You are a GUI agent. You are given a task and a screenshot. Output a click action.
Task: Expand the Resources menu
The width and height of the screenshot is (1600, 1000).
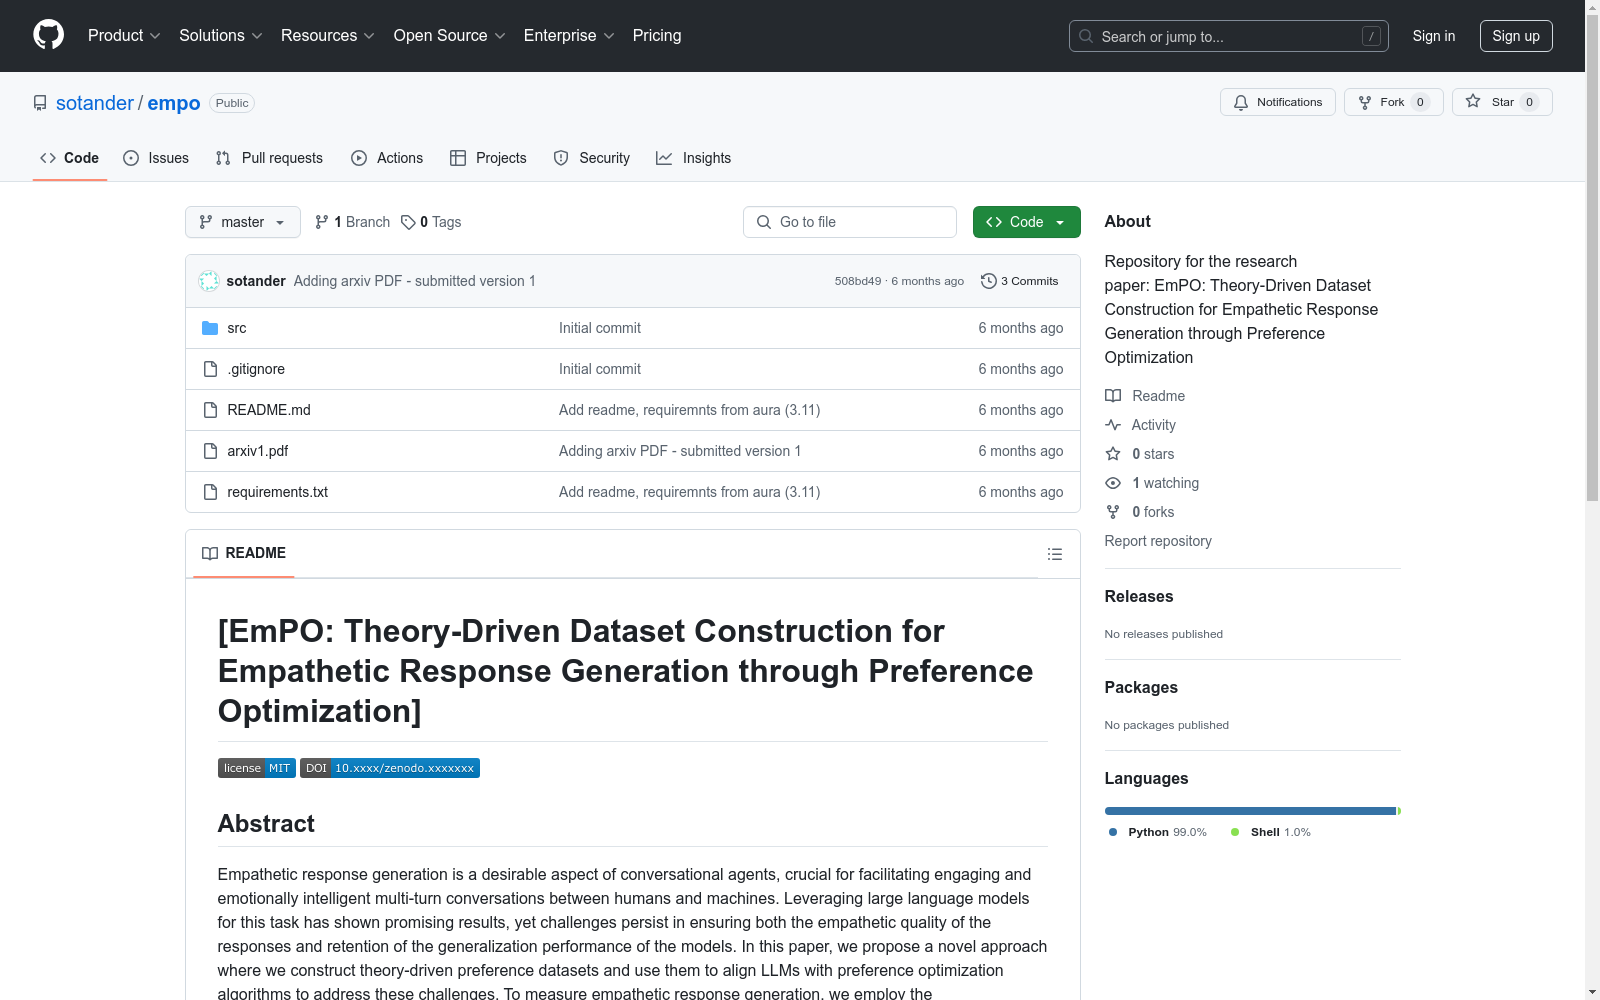(x=328, y=36)
